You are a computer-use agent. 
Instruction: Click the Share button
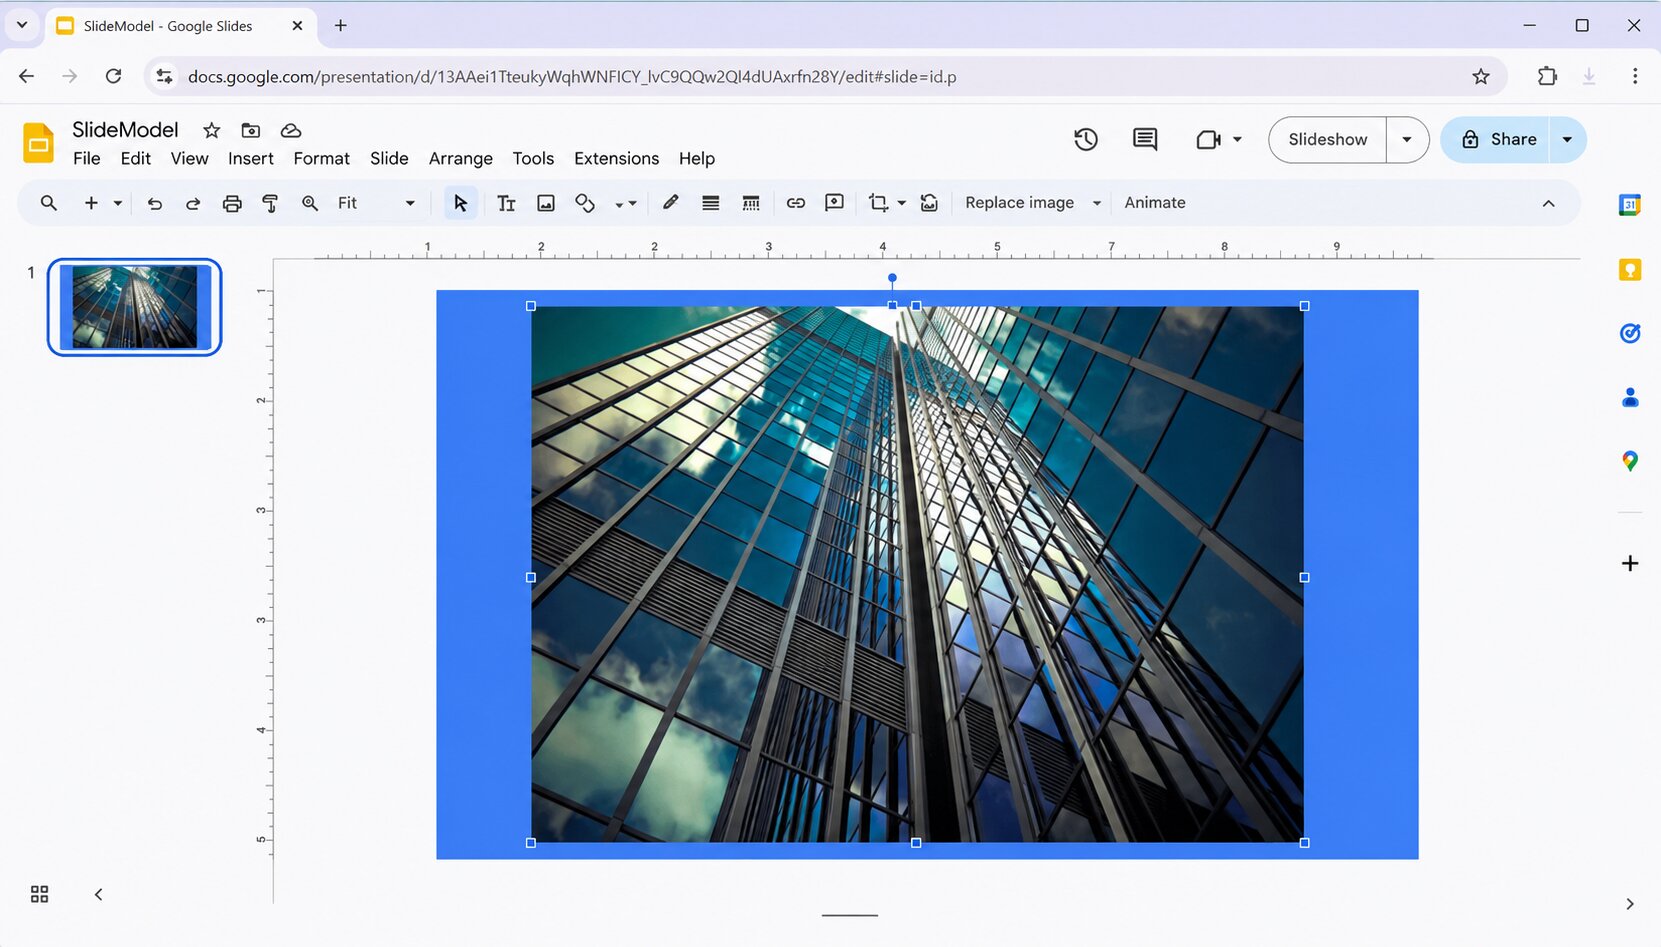pos(1496,140)
